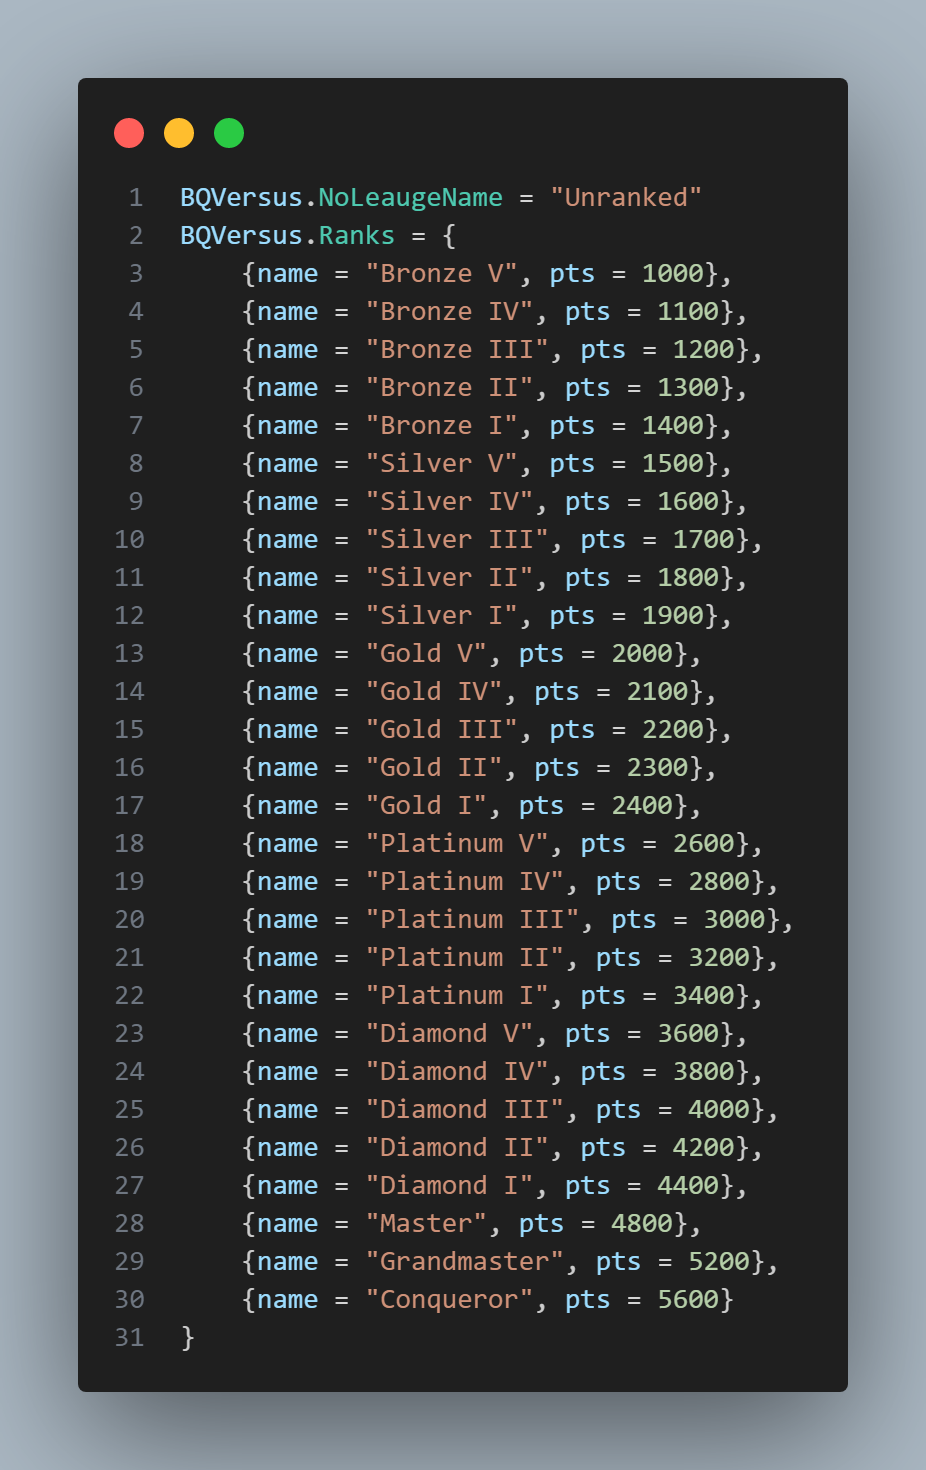Click line number 1 in gutter
Viewport: 926px width, 1470px height.
(136, 197)
